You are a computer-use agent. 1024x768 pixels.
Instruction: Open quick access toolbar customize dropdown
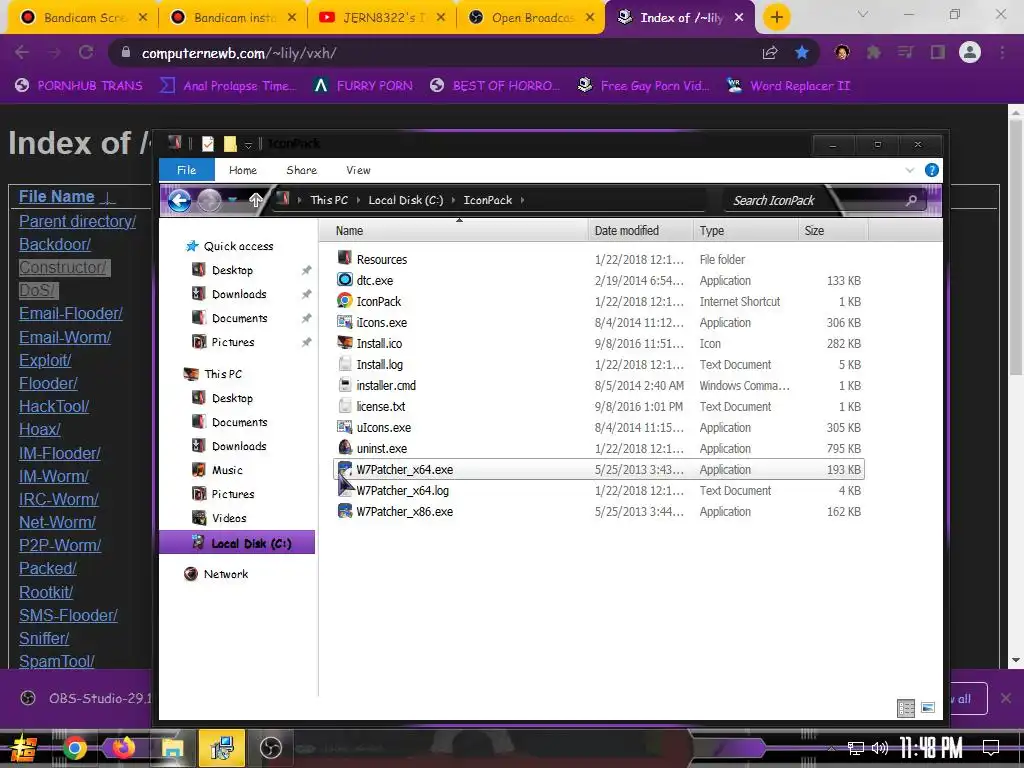[x=248, y=144]
